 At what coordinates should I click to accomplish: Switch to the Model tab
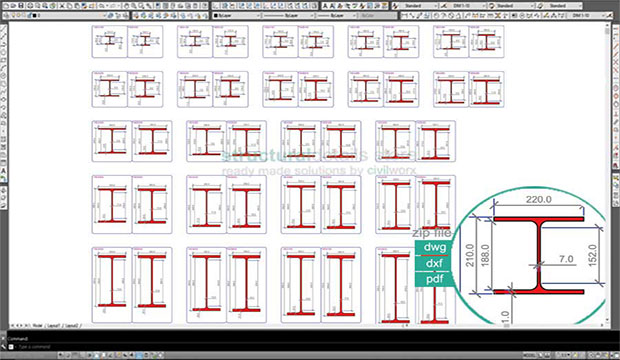[37, 326]
